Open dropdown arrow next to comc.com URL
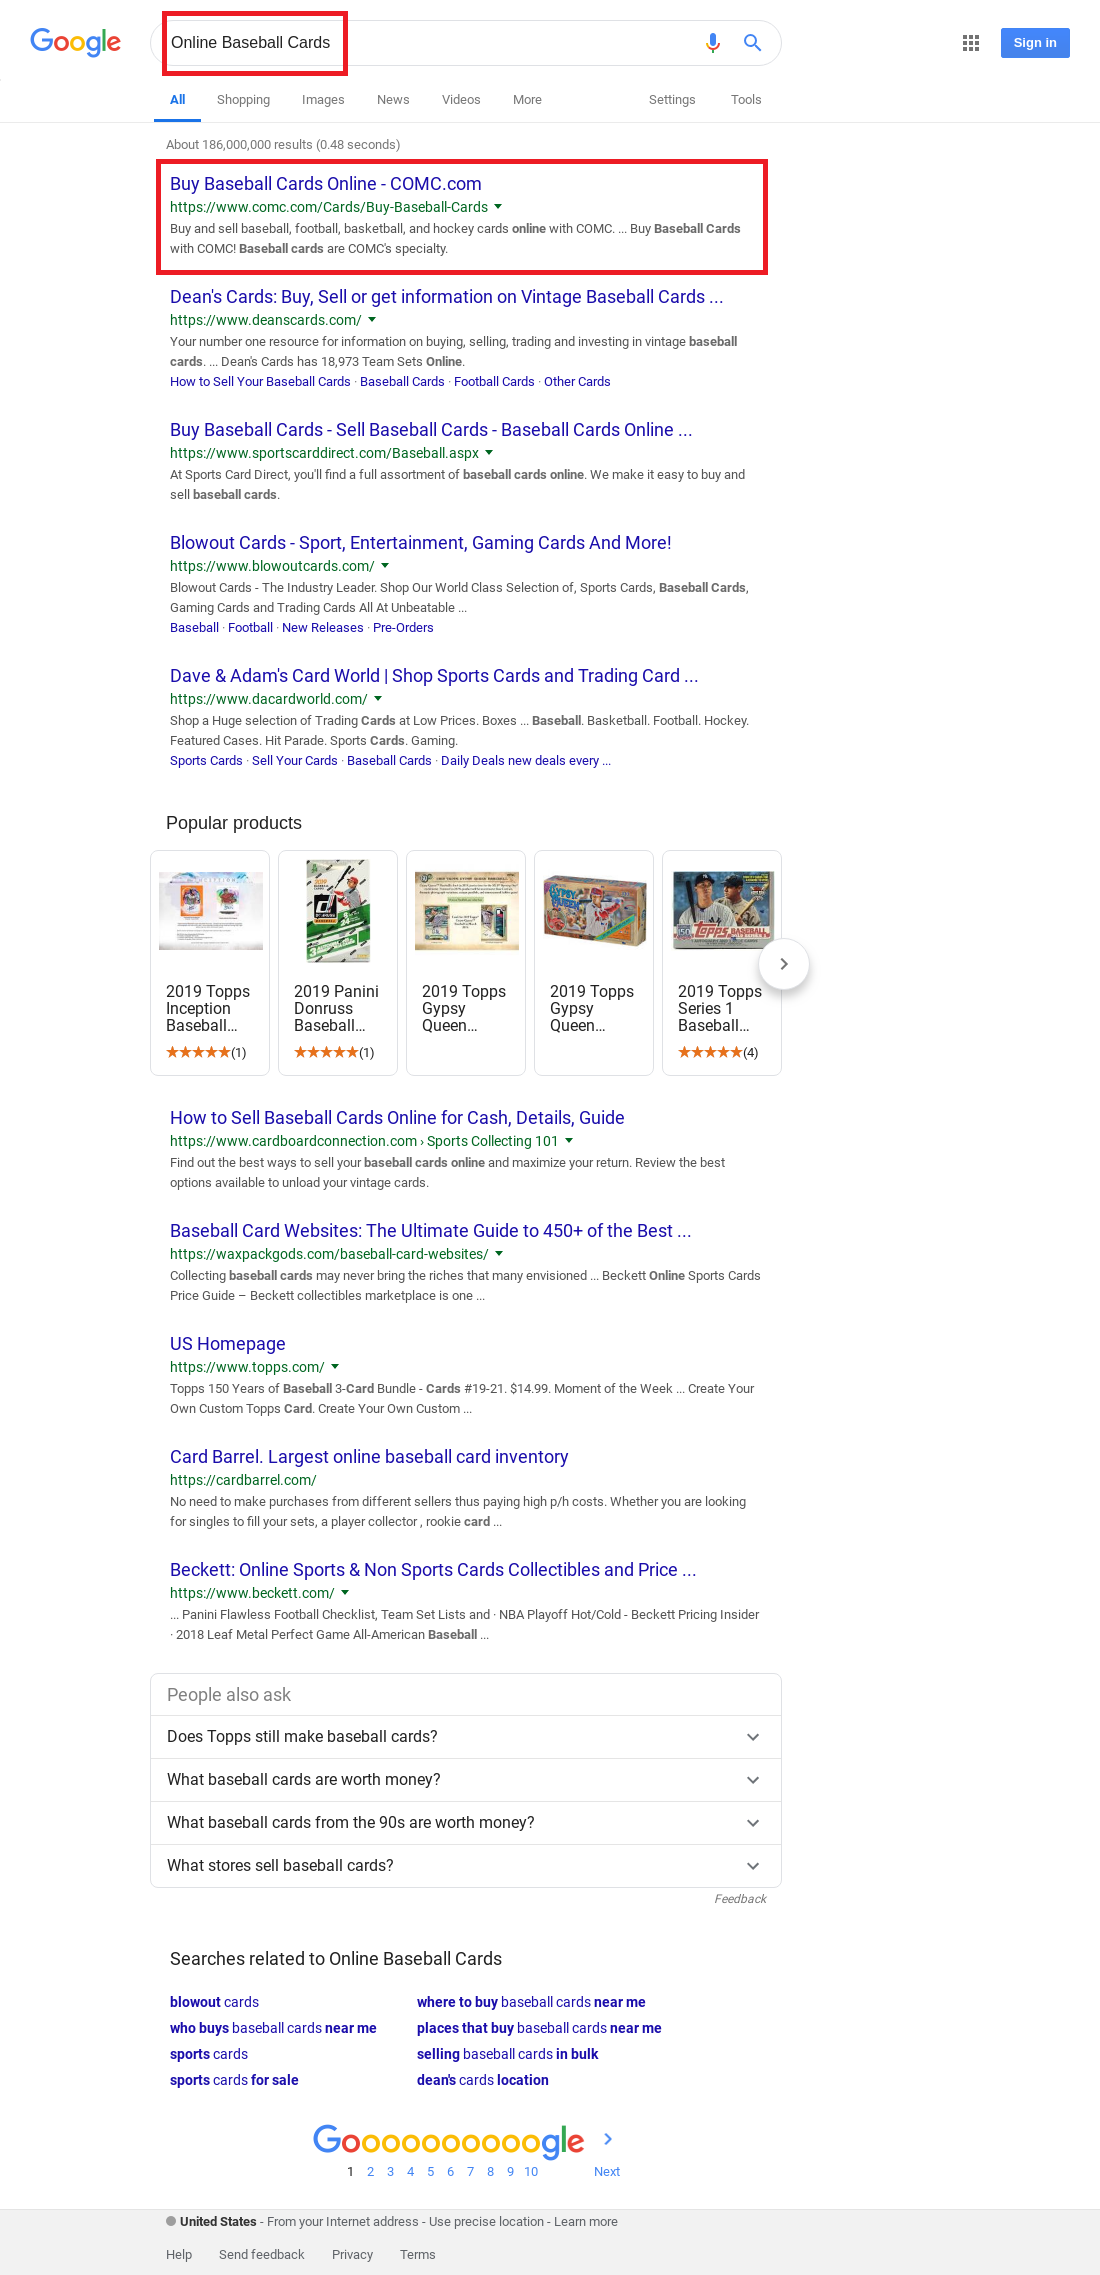This screenshot has height=2275, width=1100. point(498,207)
